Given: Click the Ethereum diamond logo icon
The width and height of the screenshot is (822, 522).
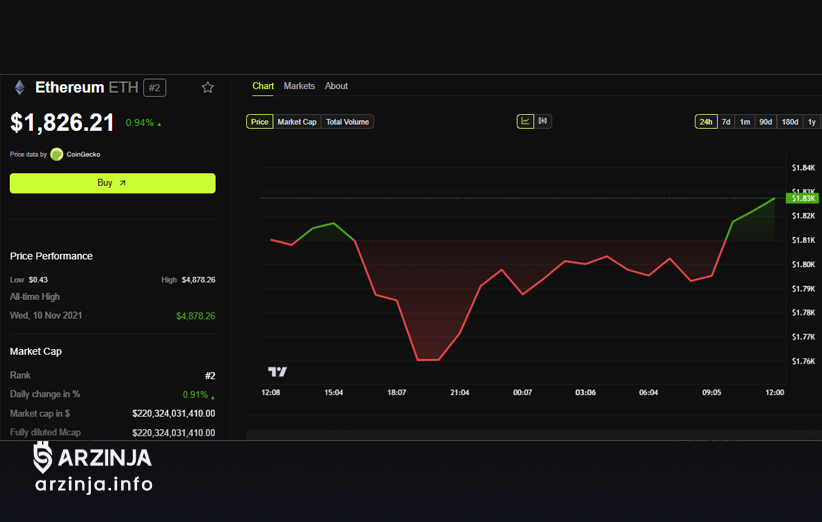Looking at the screenshot, I should [19, 87].
